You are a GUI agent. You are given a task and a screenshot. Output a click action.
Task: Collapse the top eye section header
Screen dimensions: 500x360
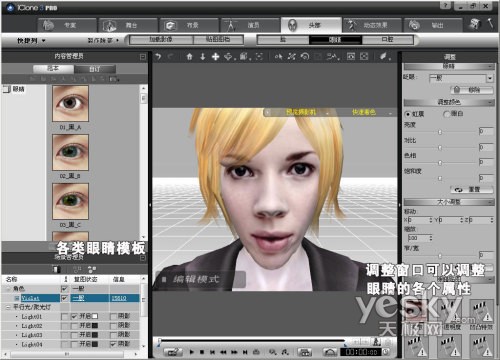pos(448,66)
